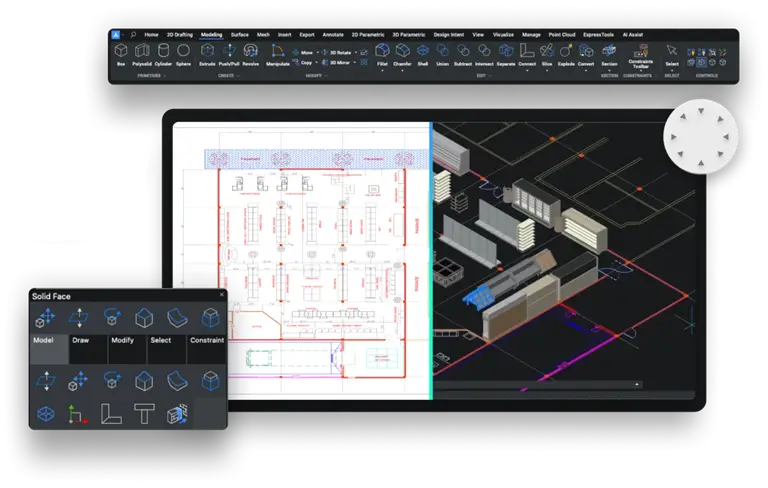Use the Explode tool
This screenshot has height=488, width=768.
click(566, 54)
